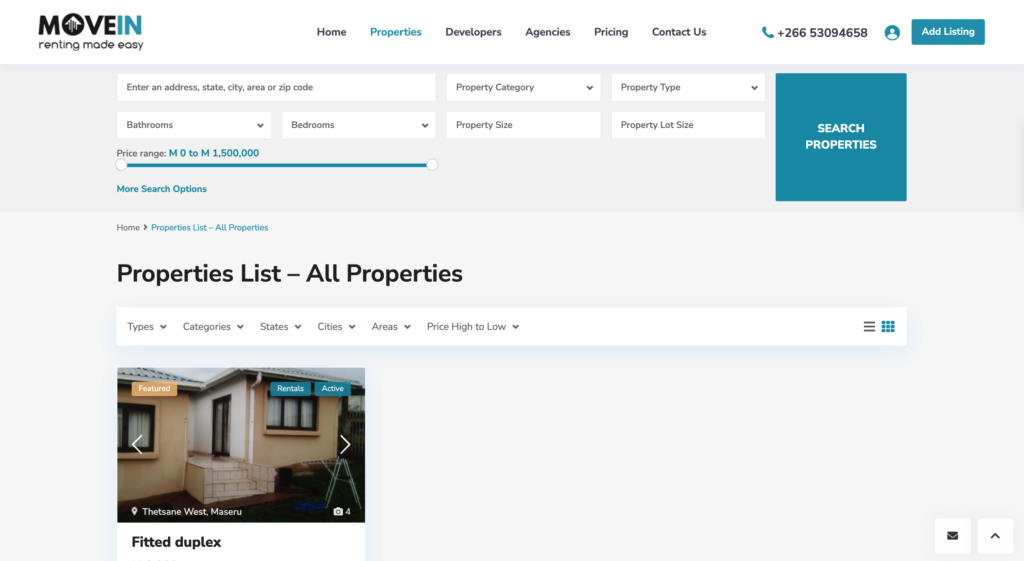Open the Areas filter dropdown
1024x561 pixels.
coord(391,327)
